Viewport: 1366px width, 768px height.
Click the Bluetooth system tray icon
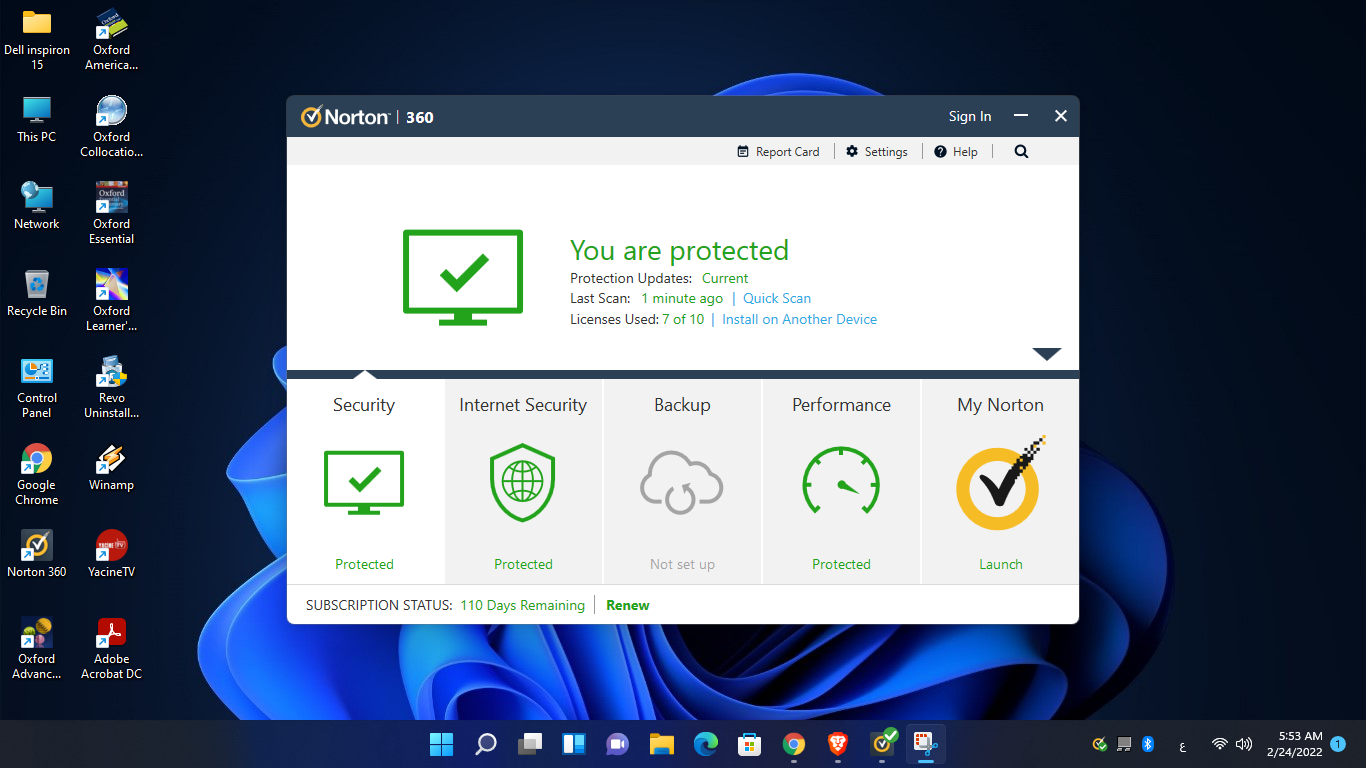(1148, 744)
